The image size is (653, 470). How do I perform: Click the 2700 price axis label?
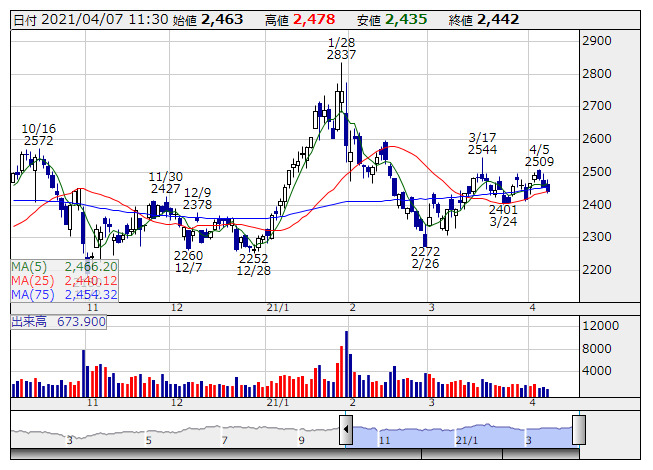(597, 106)
